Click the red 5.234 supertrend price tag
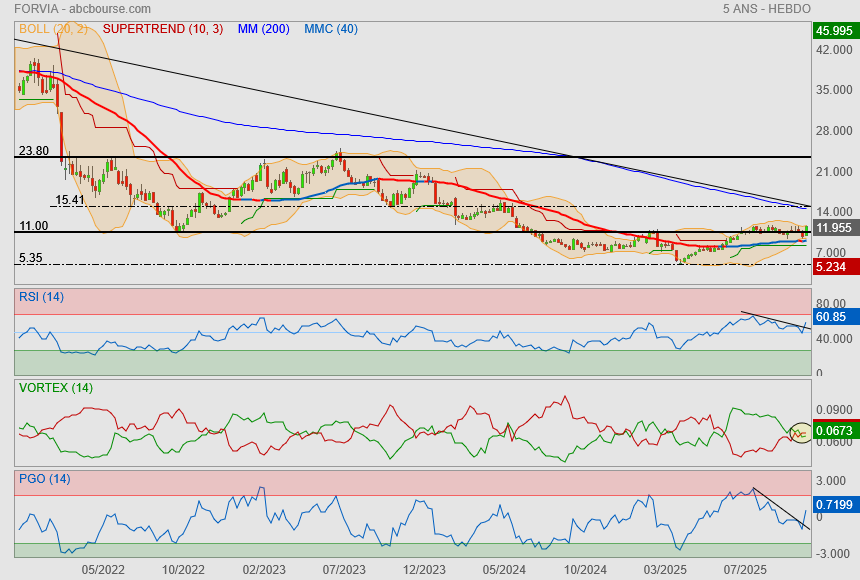 click(832, 267)
